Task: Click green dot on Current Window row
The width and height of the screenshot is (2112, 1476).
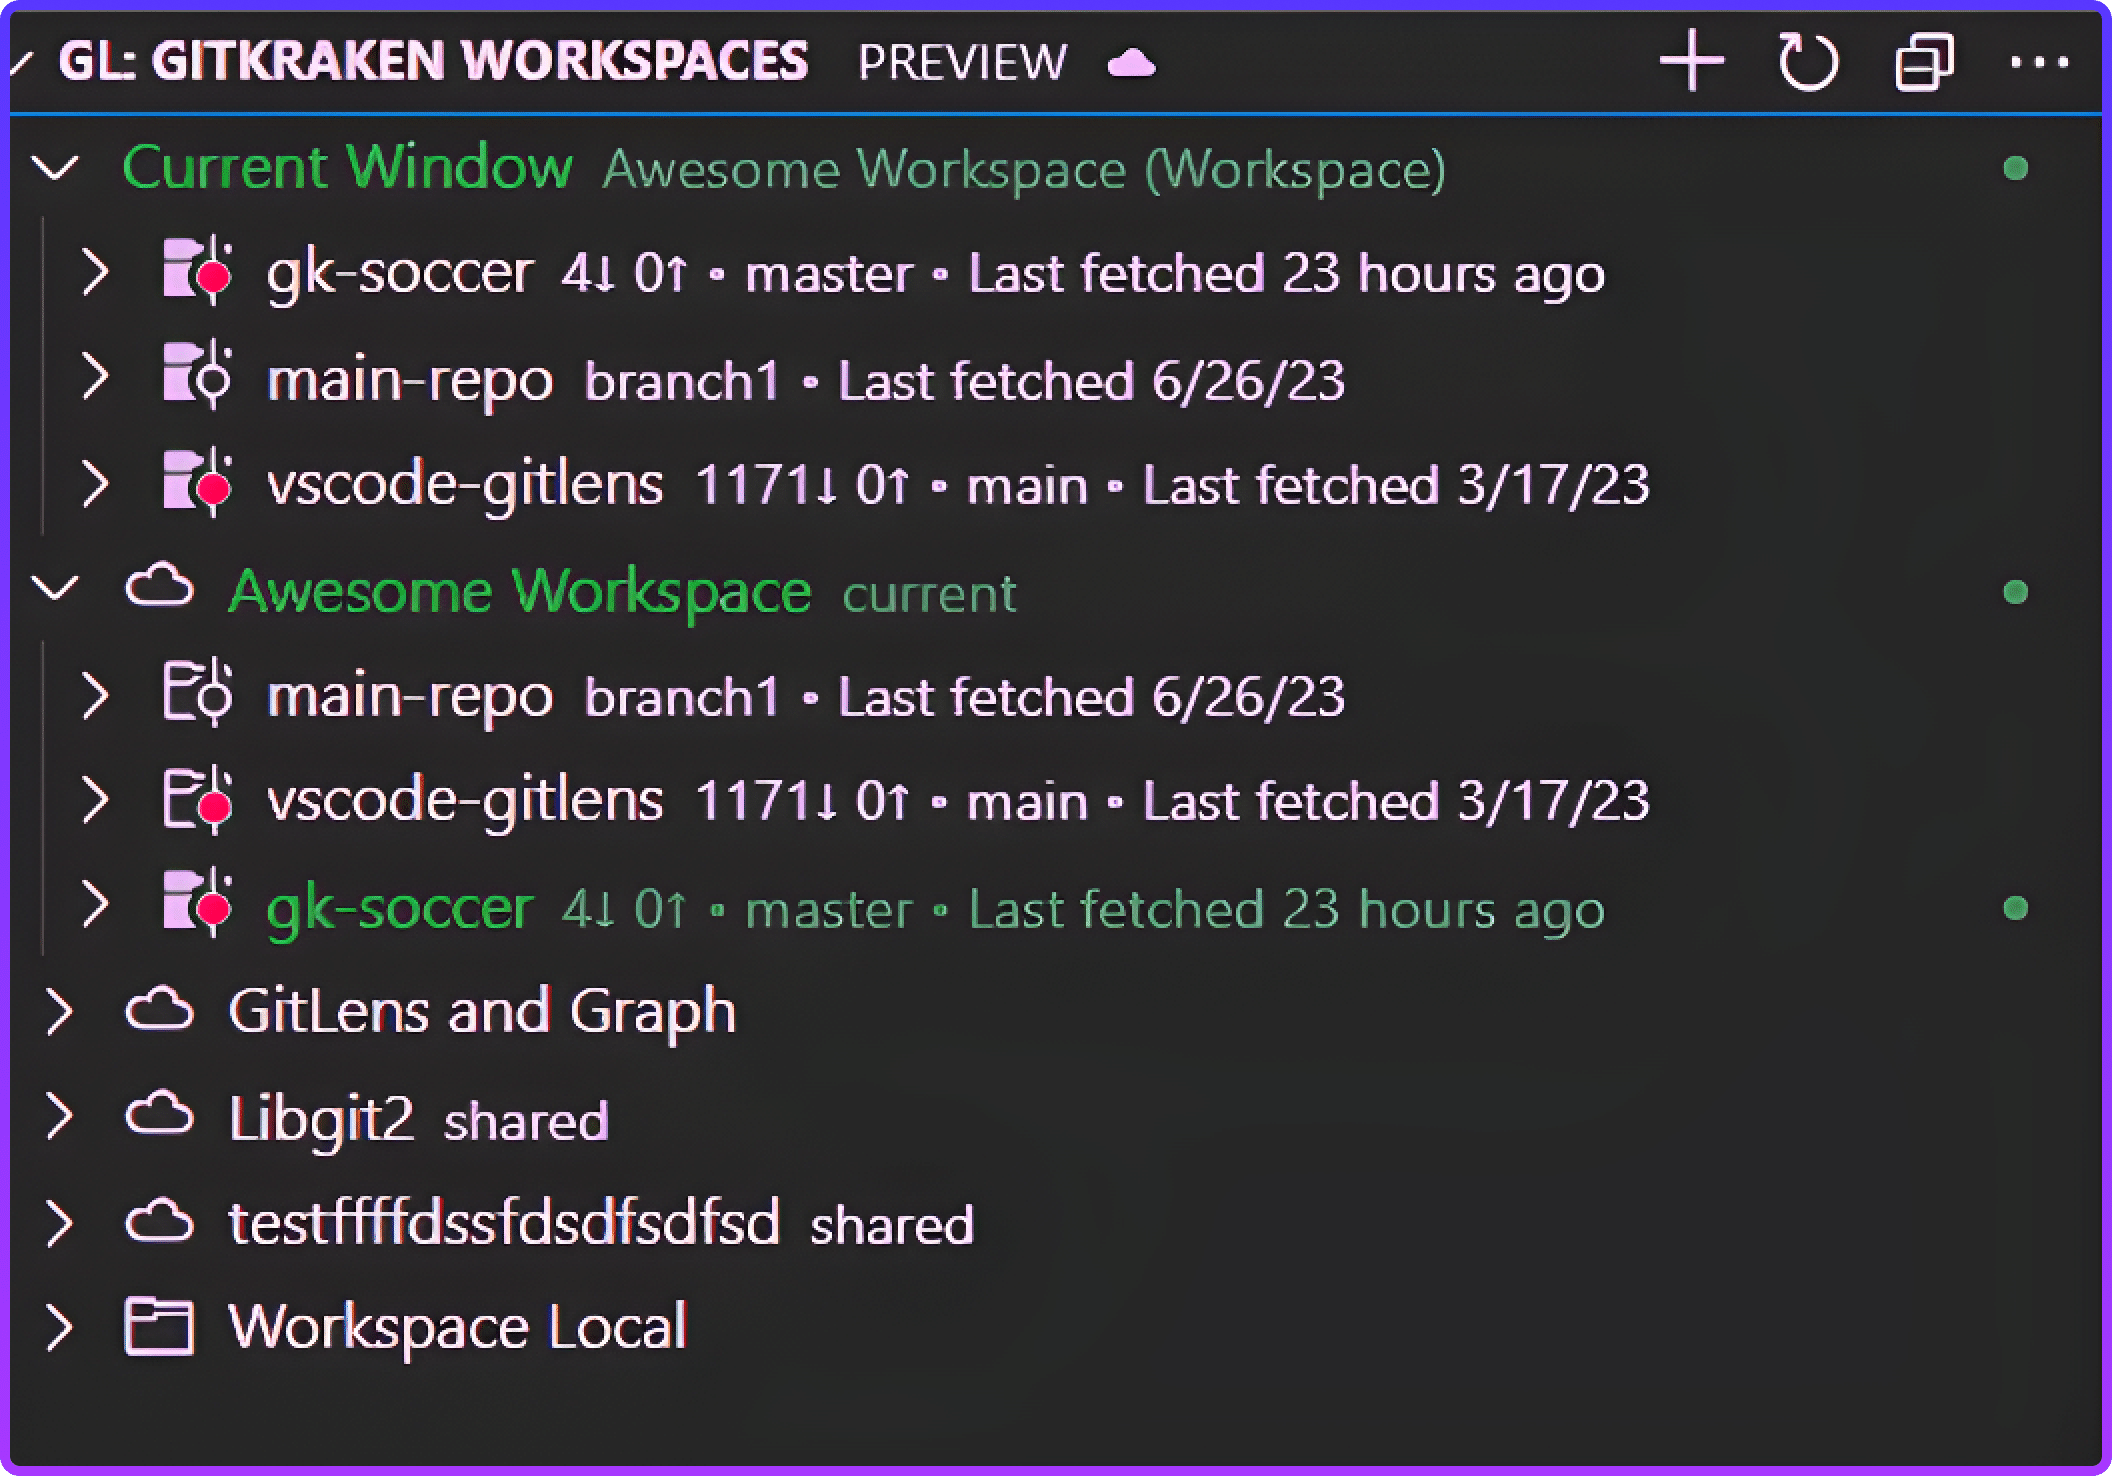Action: coord(2016,168)
